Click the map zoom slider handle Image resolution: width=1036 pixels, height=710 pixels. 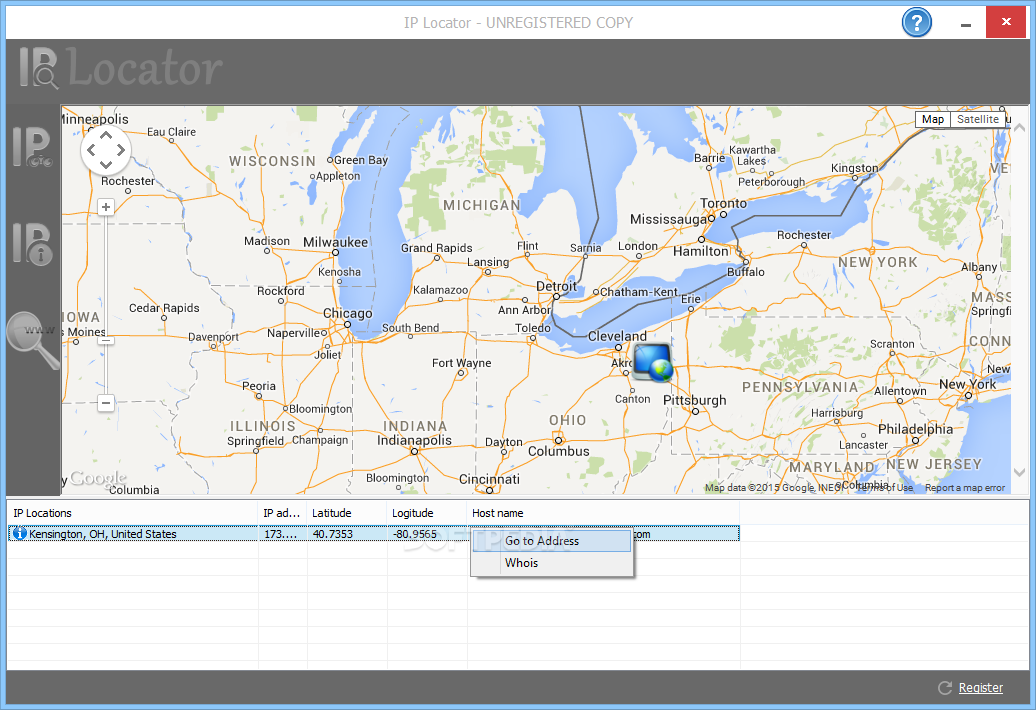[x=106, y=341]
